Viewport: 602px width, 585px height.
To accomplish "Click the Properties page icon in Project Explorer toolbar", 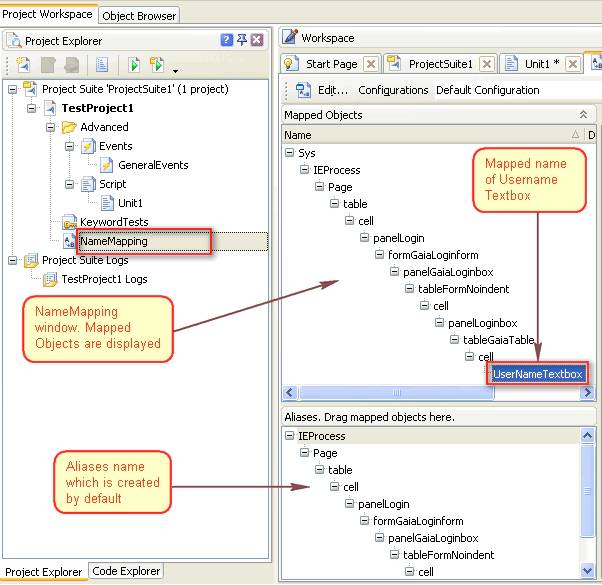I will click(102, 66).
